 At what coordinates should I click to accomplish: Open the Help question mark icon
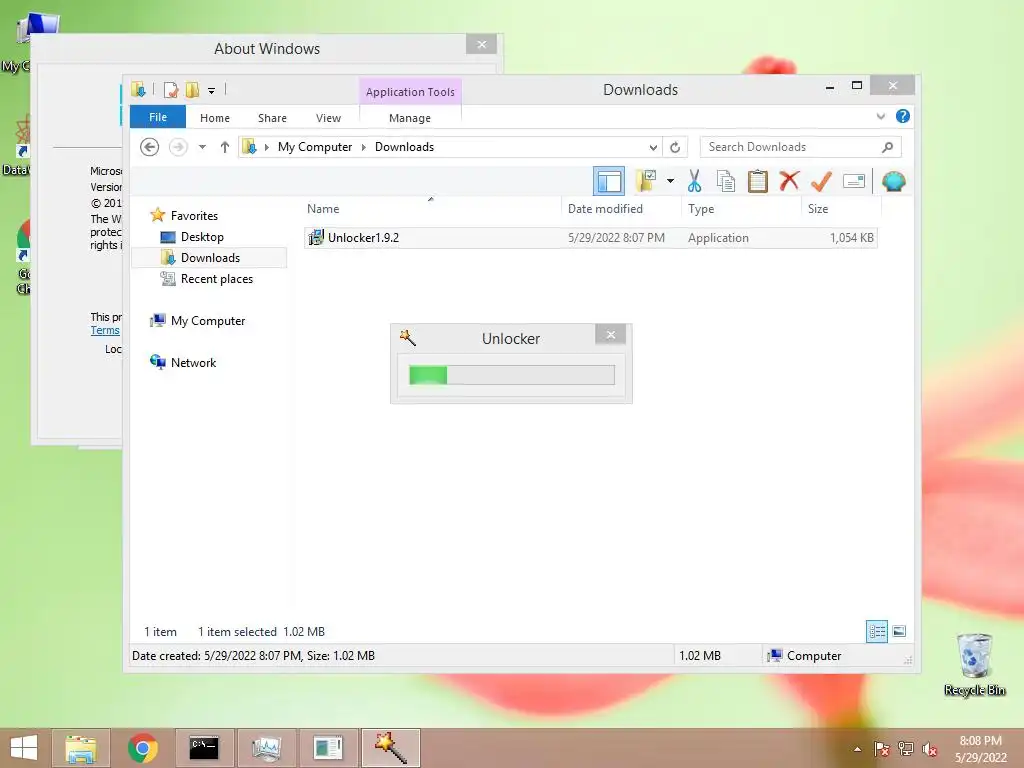click(x=903, y=116)
